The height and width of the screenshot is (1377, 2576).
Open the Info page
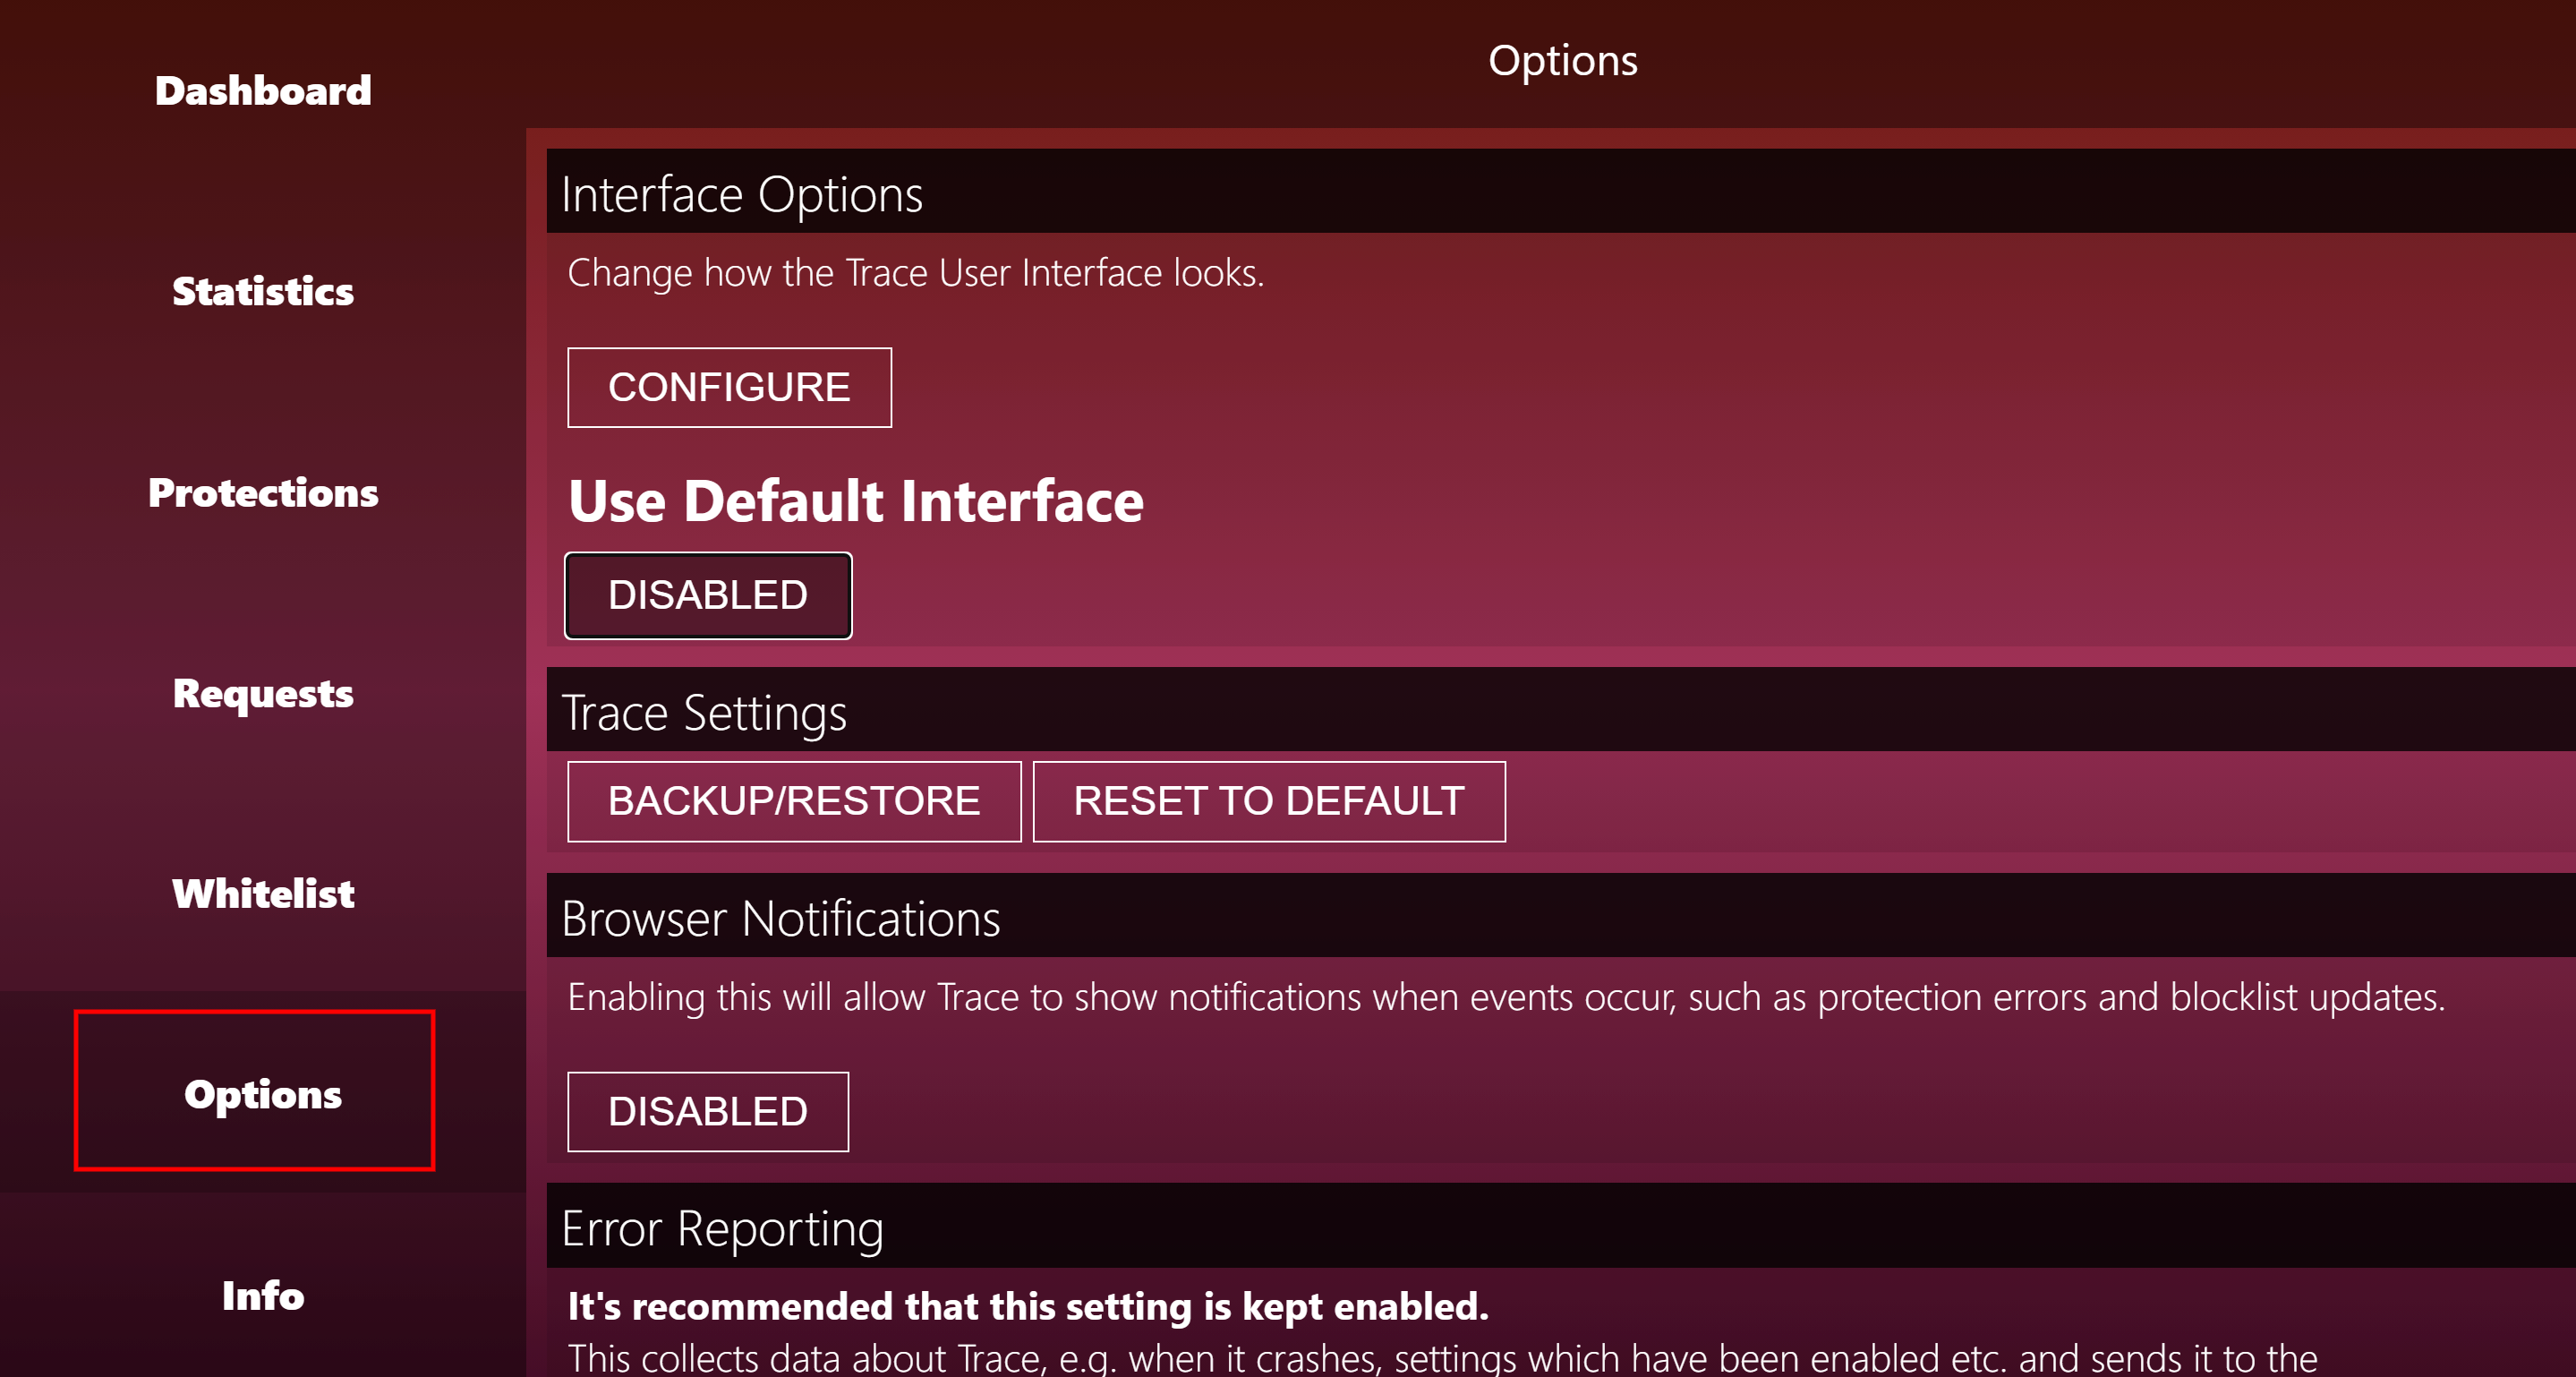pos(263,1296)
